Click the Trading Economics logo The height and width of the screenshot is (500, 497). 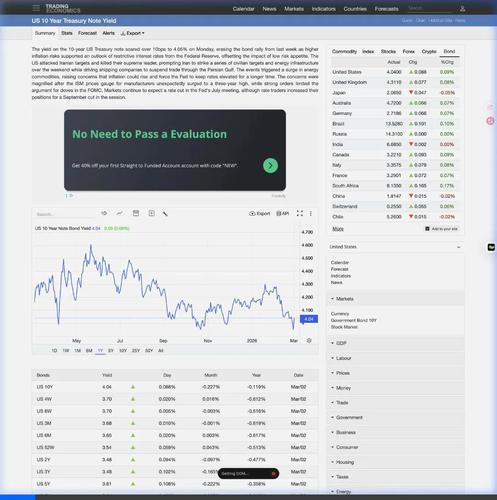pos(63,8)
